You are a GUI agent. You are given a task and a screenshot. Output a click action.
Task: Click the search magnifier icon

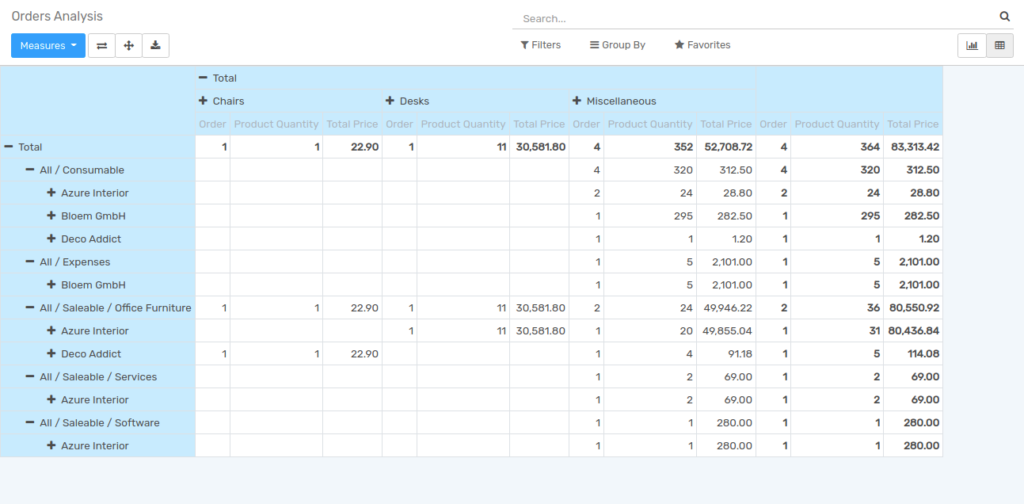(1004, 17)
